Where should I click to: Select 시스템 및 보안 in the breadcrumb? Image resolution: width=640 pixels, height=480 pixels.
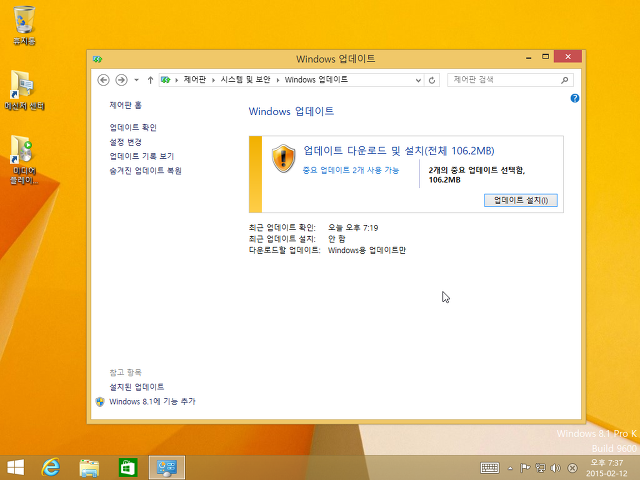[245, 80]
